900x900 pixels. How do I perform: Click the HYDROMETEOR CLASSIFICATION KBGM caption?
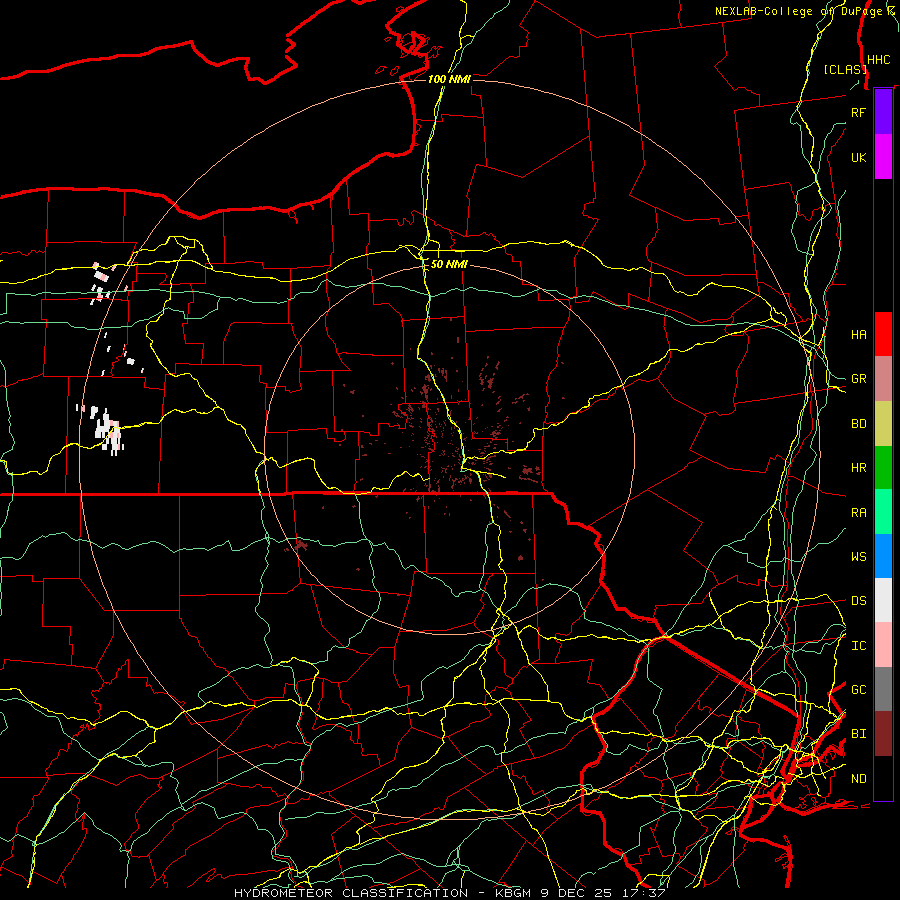(449, 893)
